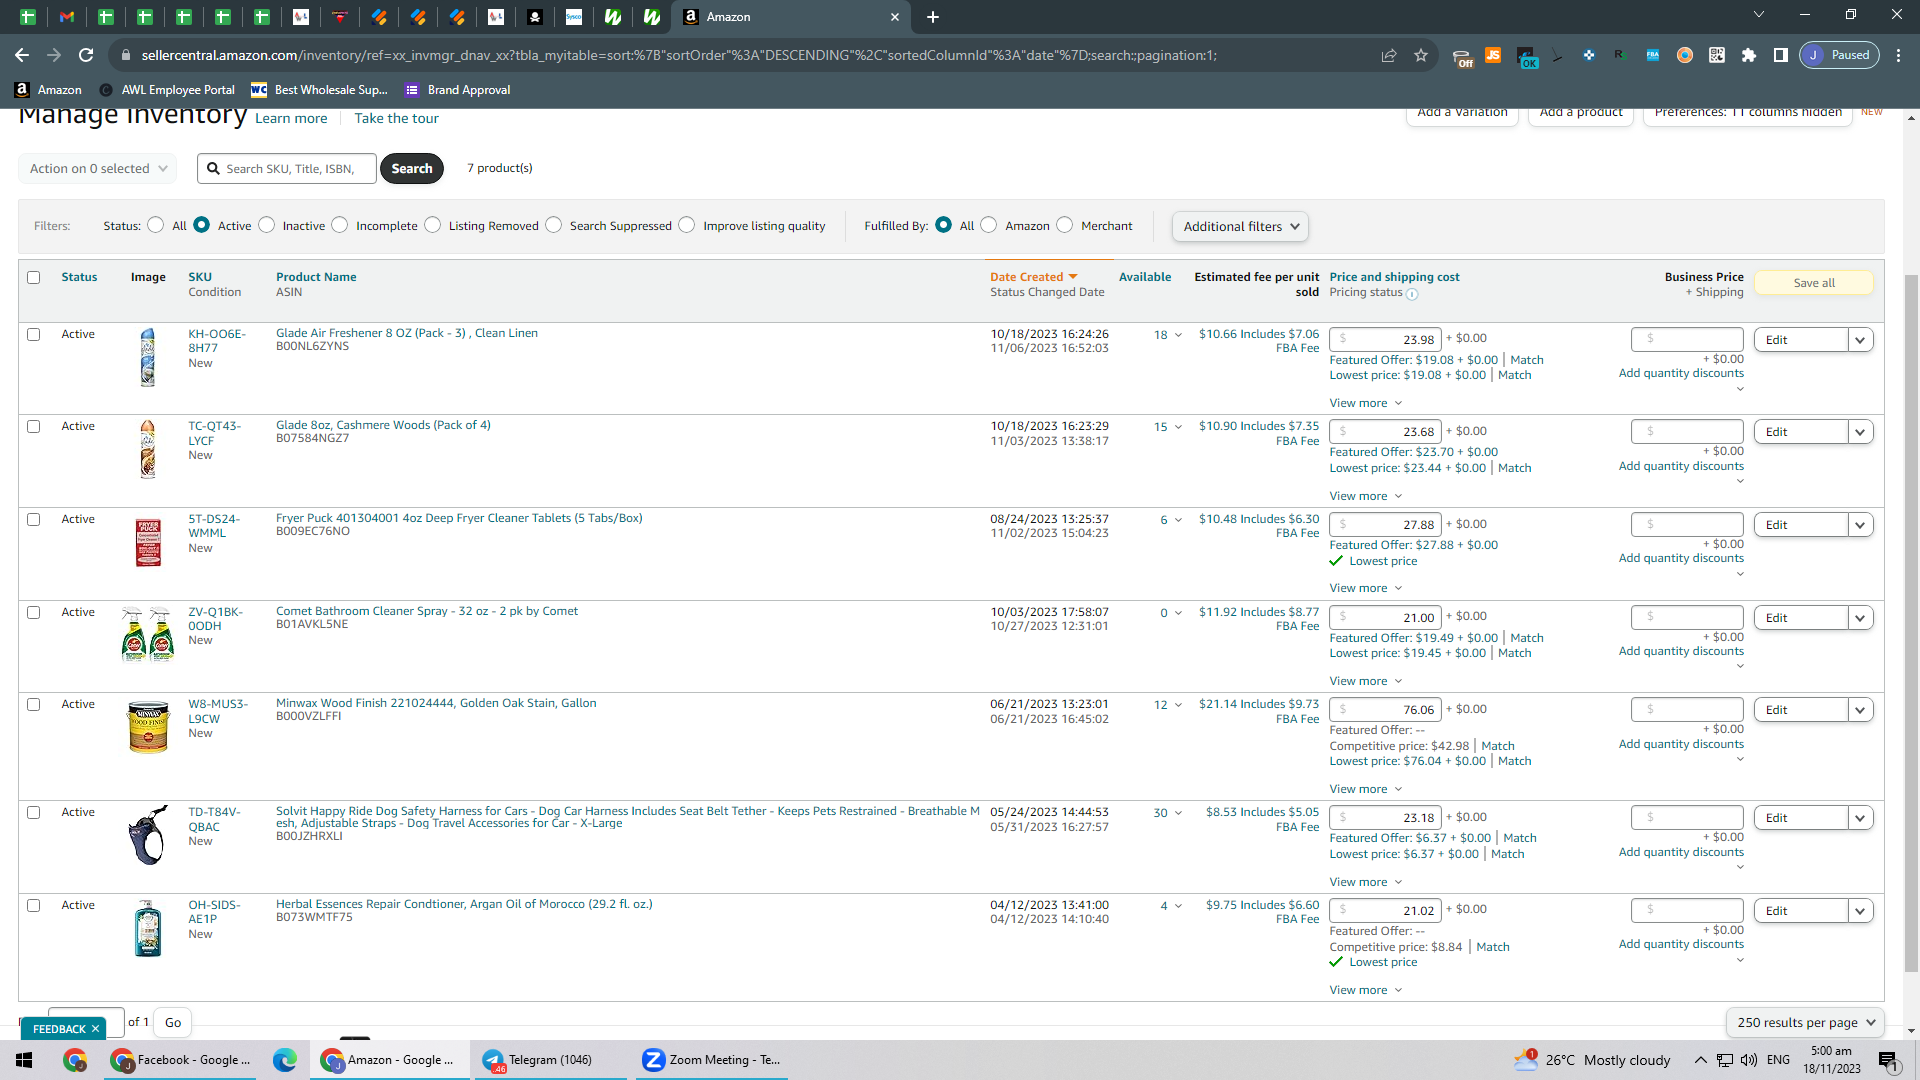Open Edit dropdown arrow for Glade Clean Linen
Screen dimensions: 1920x1080
point(1860,340)
